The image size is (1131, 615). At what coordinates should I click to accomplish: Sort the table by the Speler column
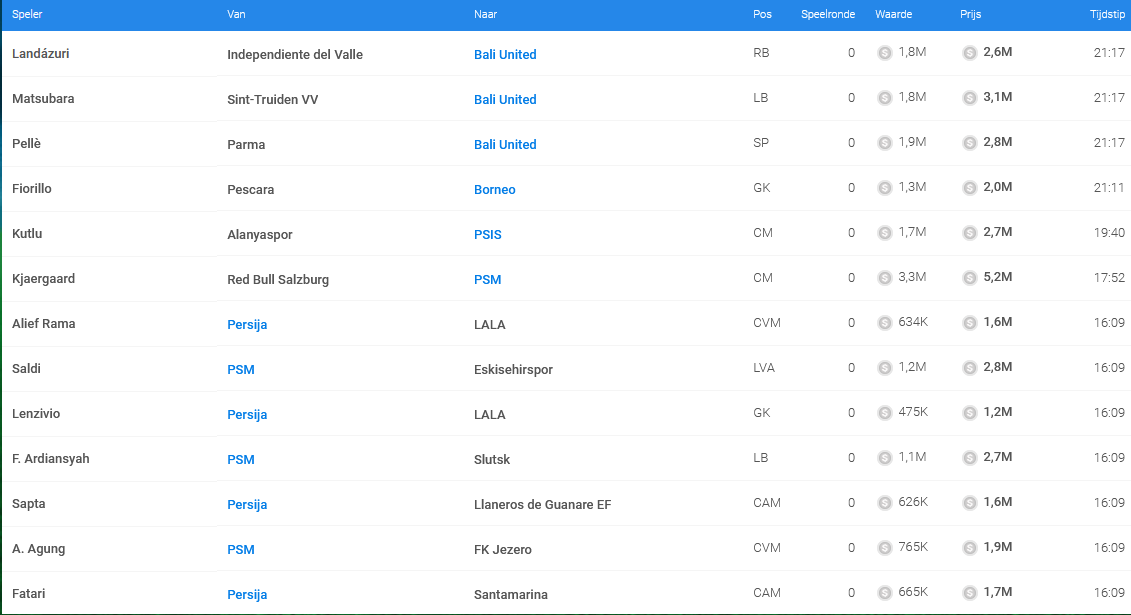pyautogui.click(x=27, y=14)
